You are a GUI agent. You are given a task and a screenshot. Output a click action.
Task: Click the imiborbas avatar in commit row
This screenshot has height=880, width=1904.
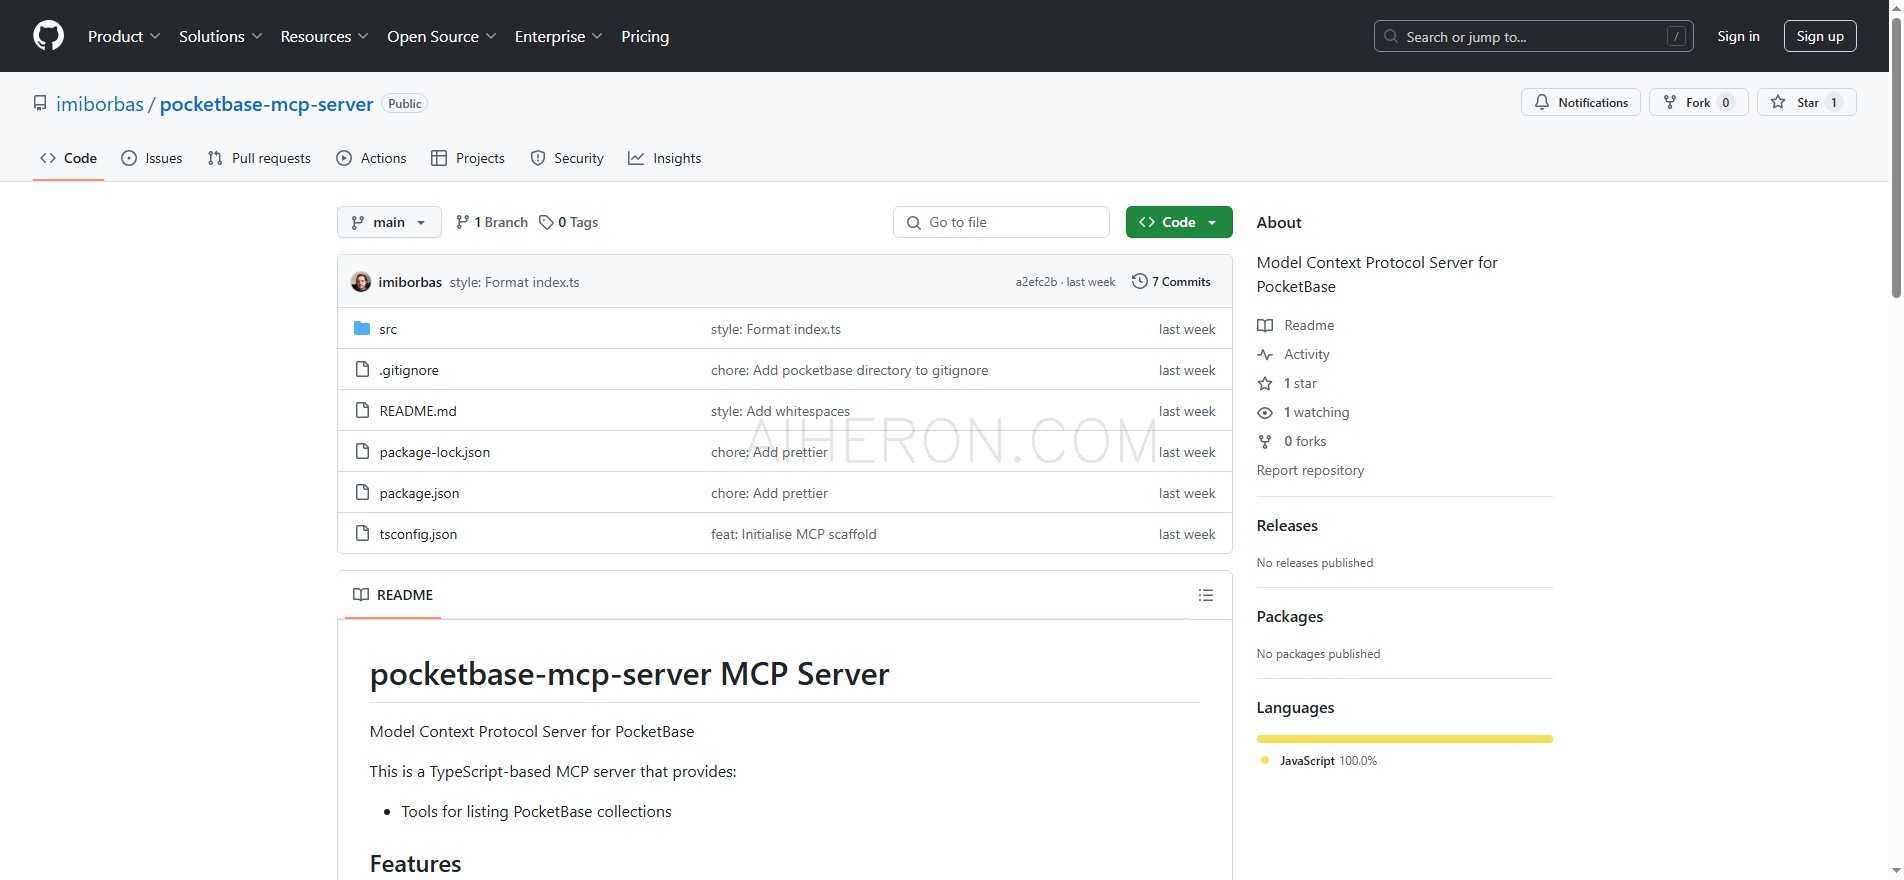click(361, 282)
